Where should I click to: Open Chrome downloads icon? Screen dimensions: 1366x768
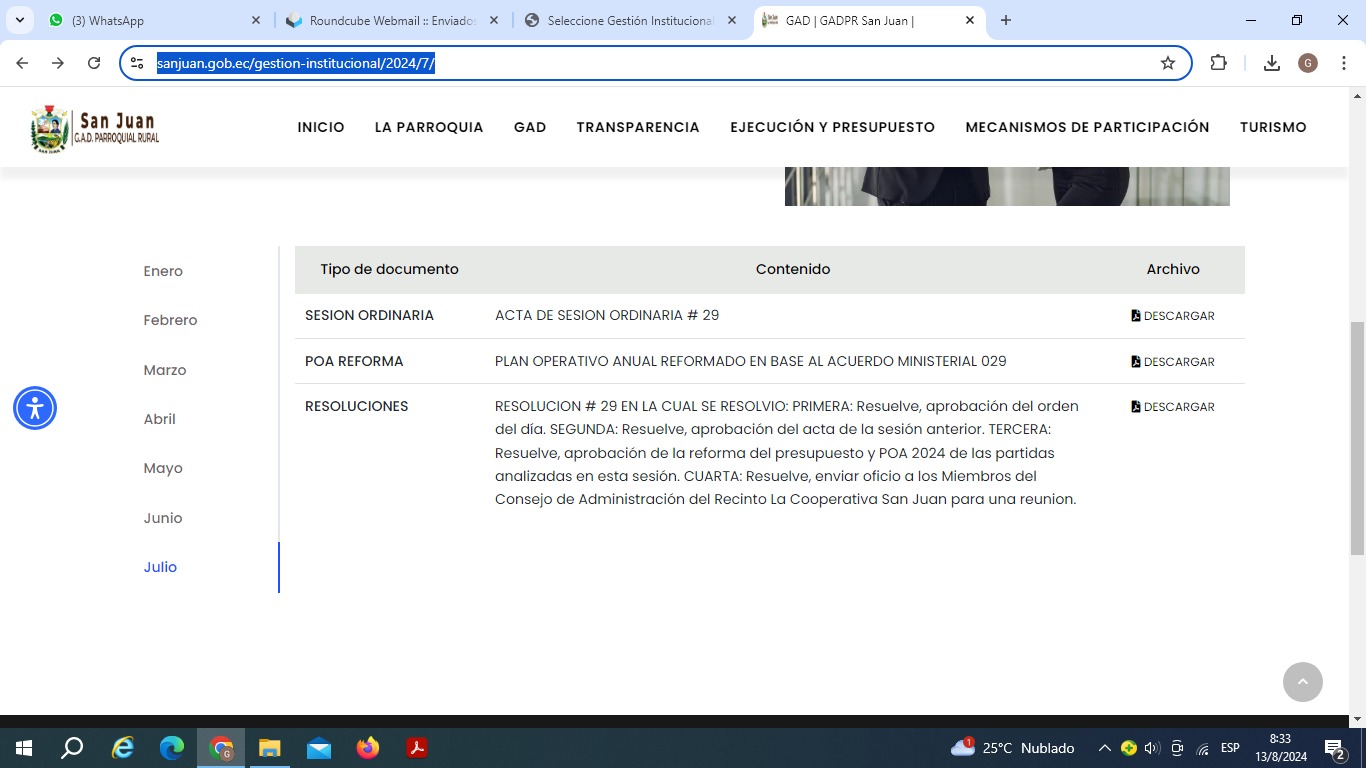click(x=1271, y=63)
